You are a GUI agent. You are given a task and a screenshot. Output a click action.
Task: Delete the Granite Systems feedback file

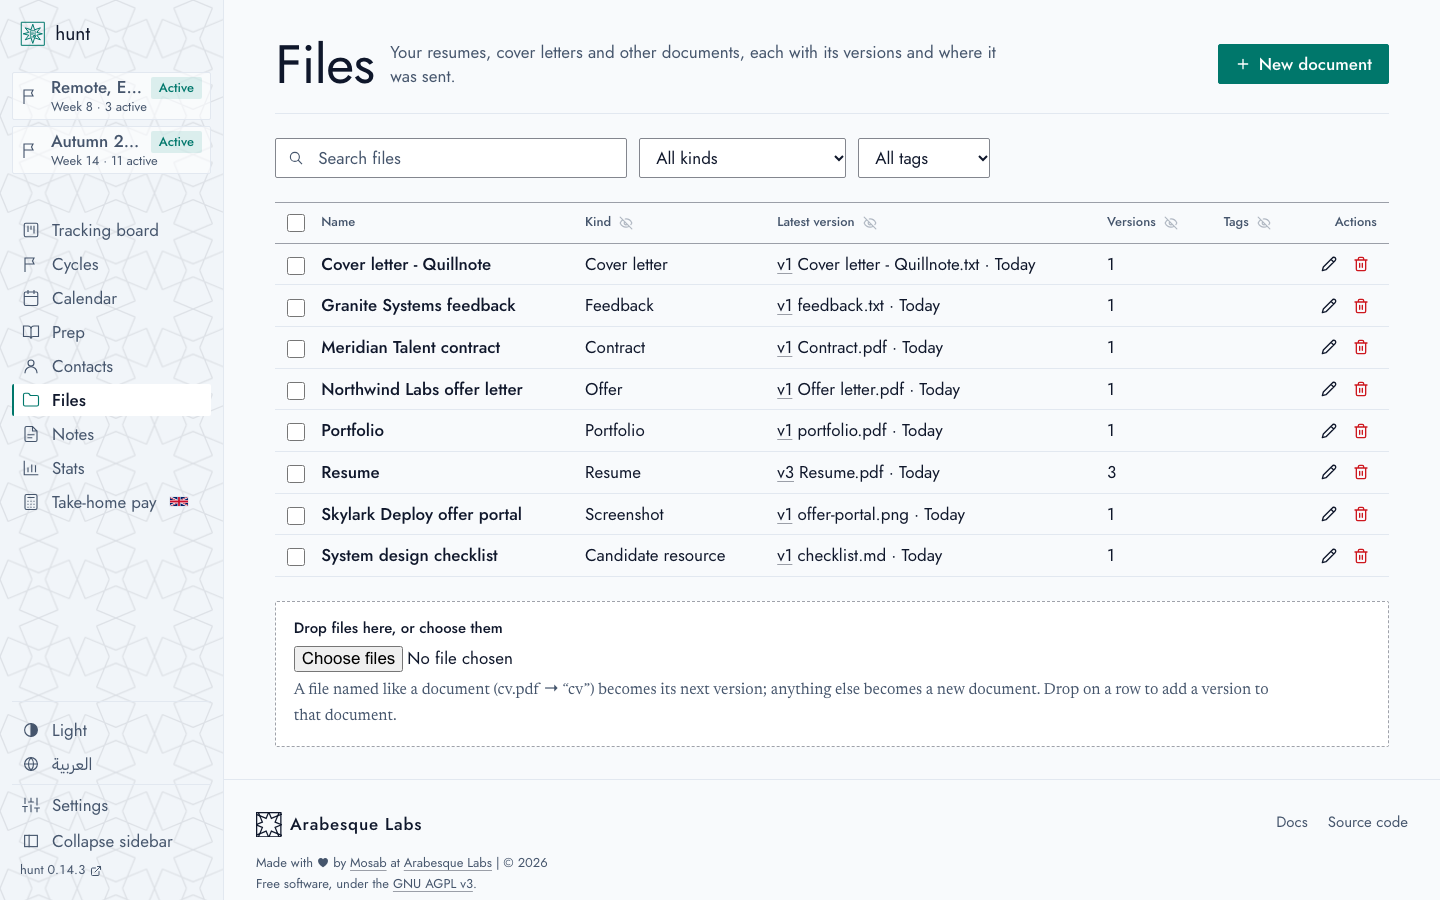pyautogui.click(x=1361, y=306)
